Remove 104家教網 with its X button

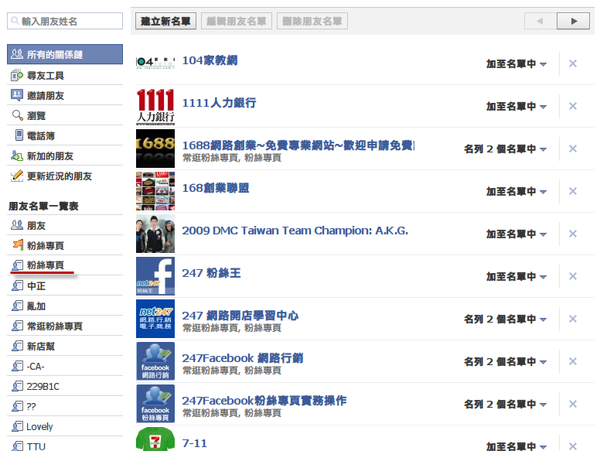tap(572, 63)
